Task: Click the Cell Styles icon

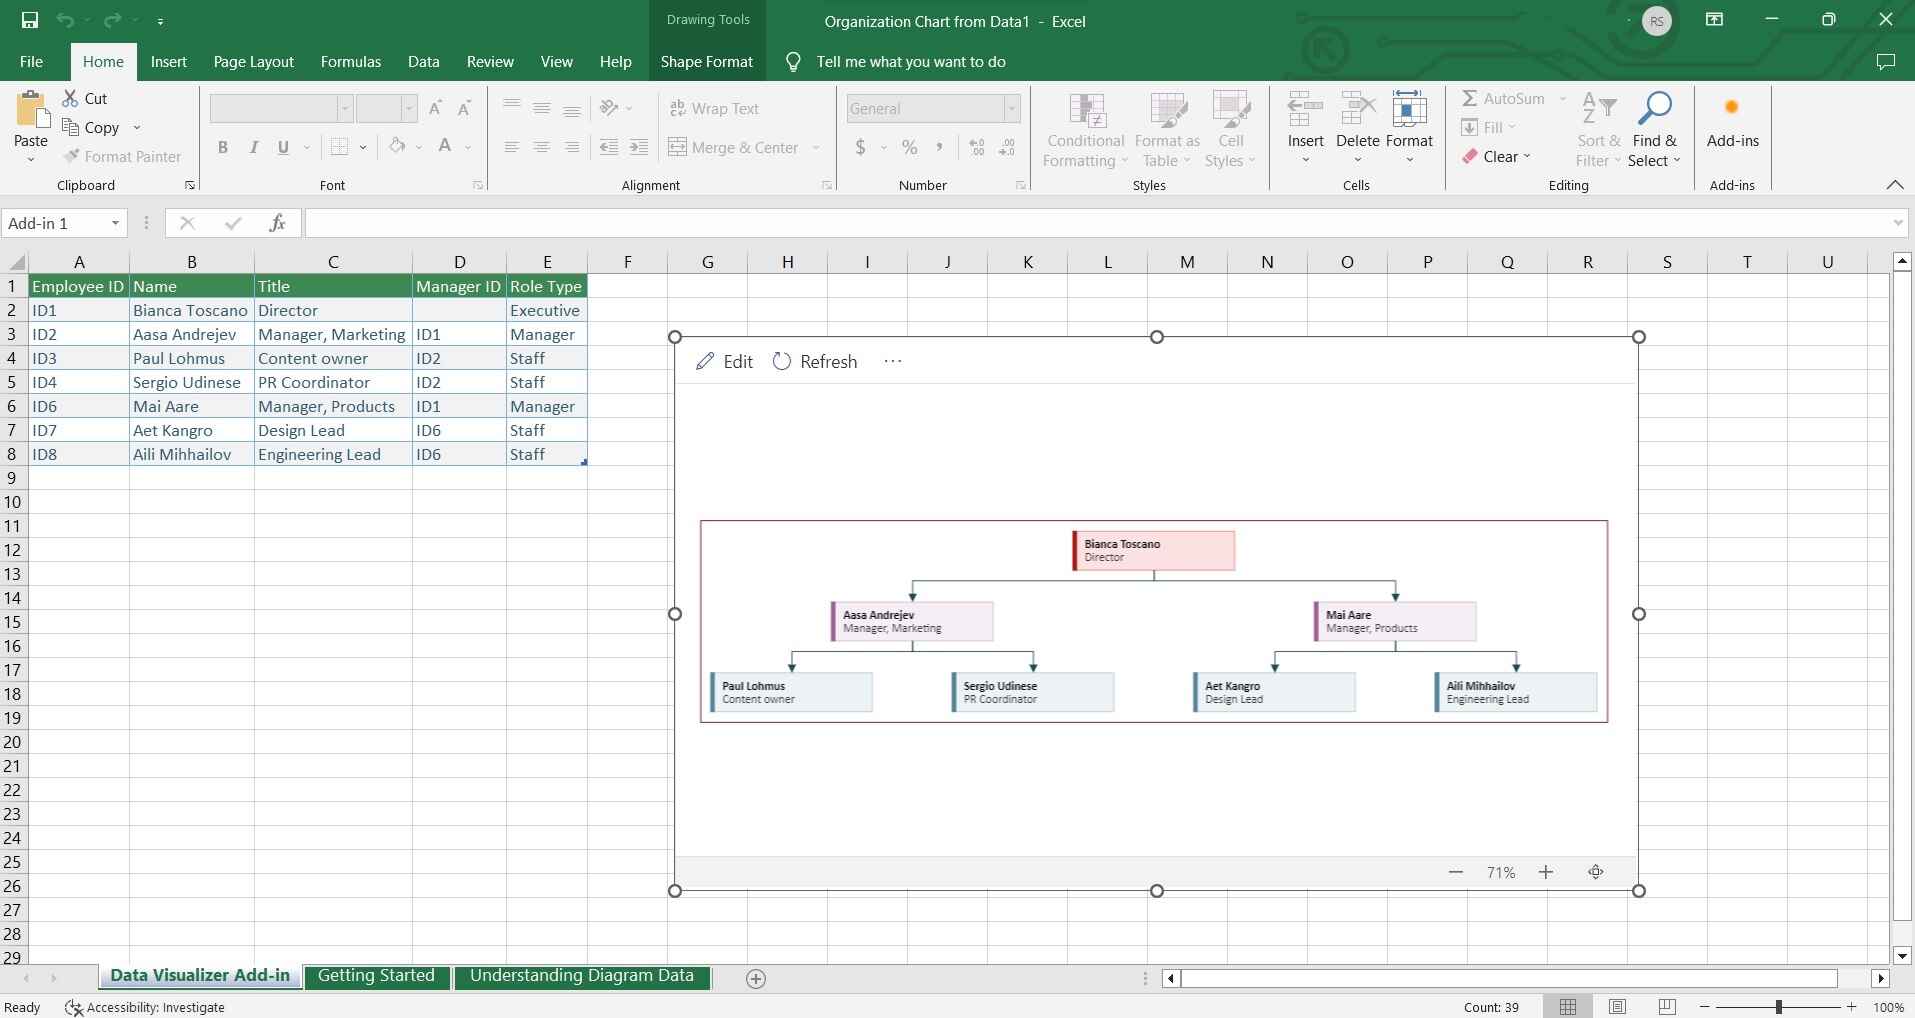Action: point(1231,110)
